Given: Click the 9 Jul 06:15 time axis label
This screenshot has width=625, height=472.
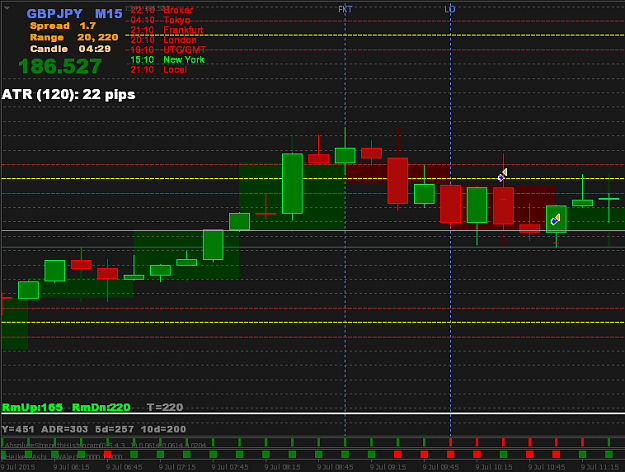Looking at the screenshot, I should click(x=71, y=467).
